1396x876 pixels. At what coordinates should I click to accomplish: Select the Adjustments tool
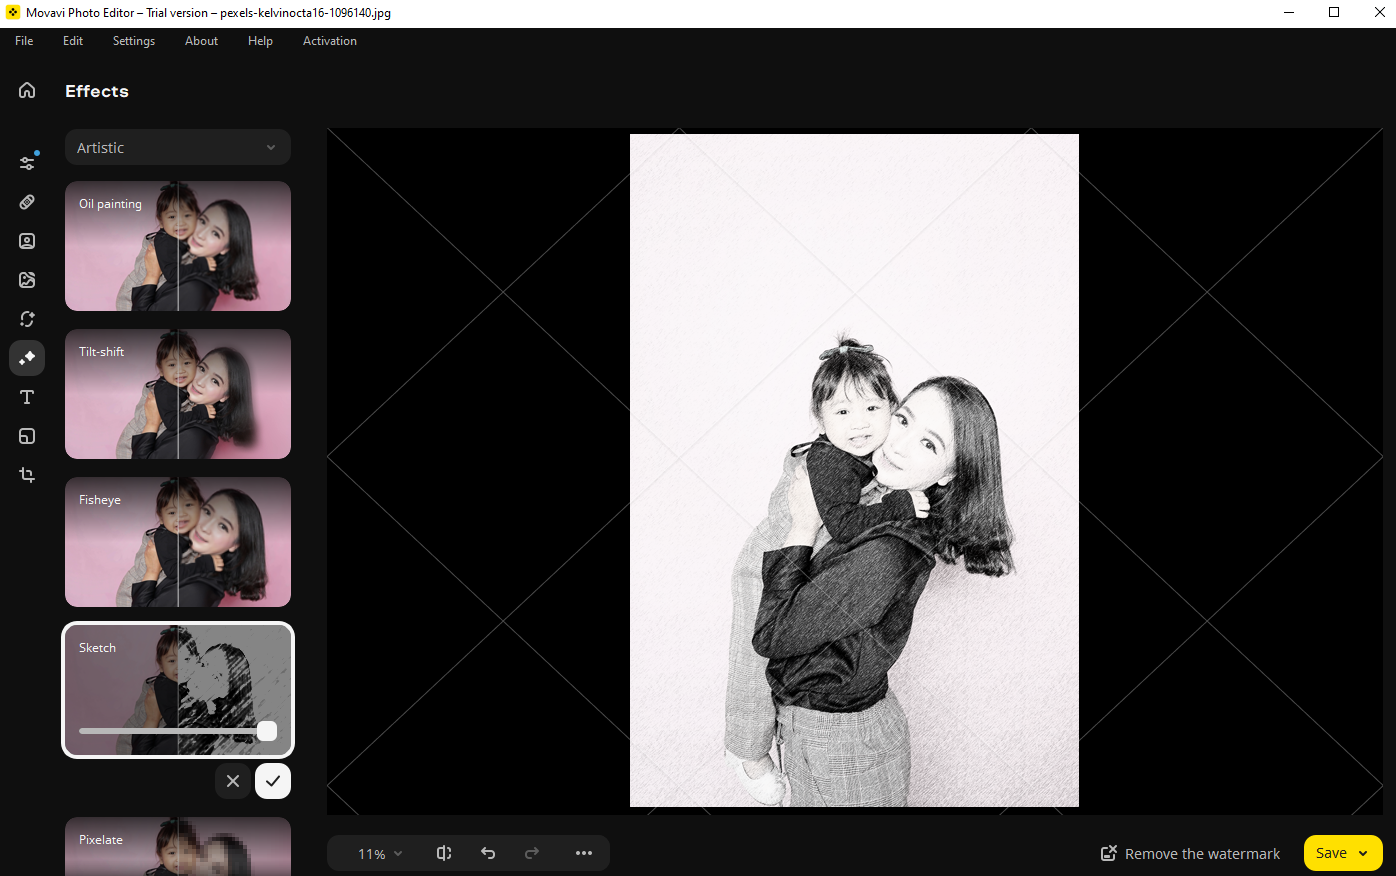click(26, 161)
